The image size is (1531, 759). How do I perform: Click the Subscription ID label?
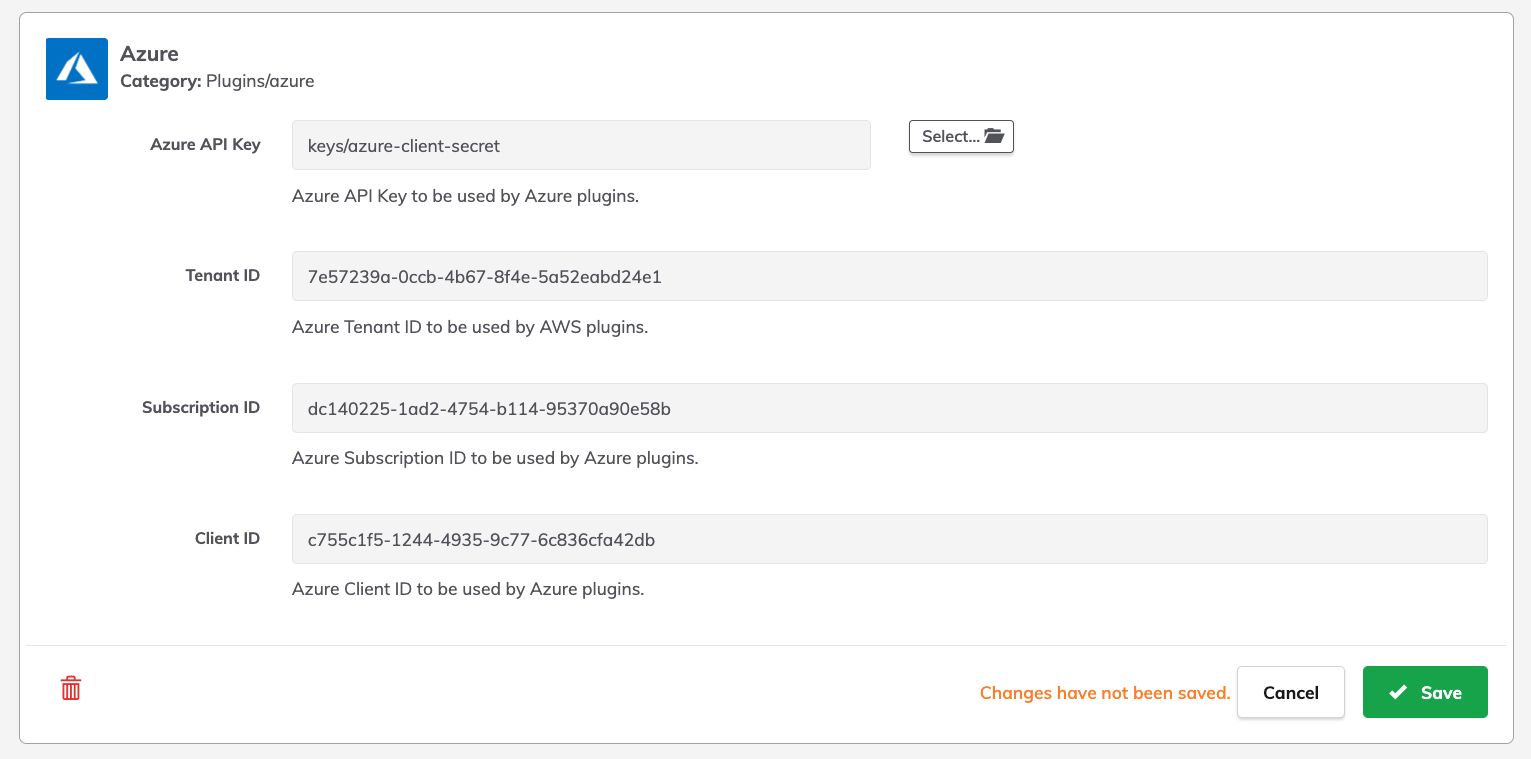(201, 407)
